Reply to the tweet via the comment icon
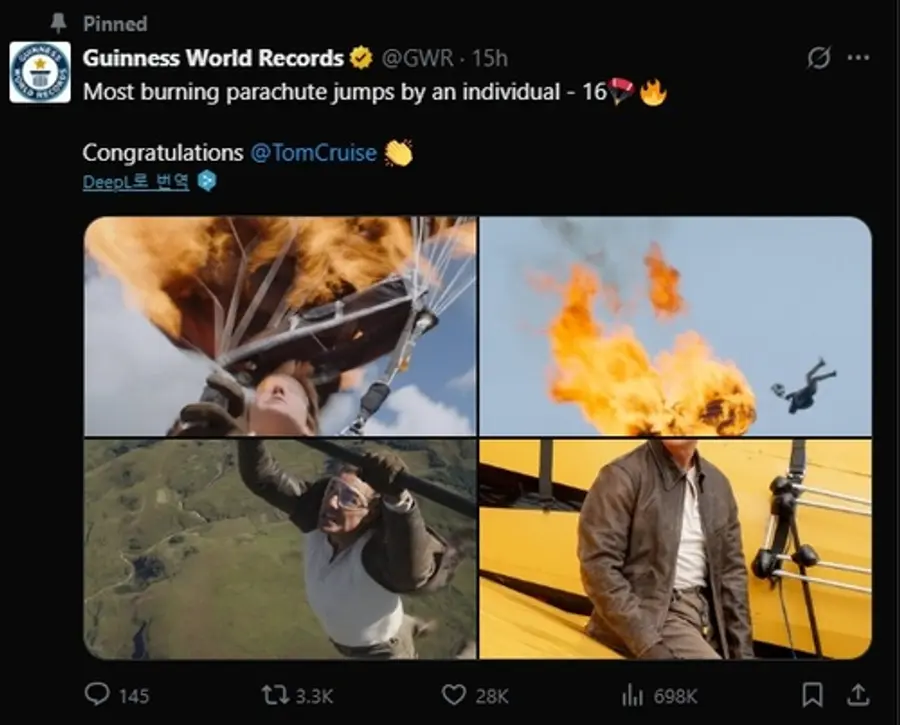The width and height of the screenshot is (900, 725). coord(97,695)
